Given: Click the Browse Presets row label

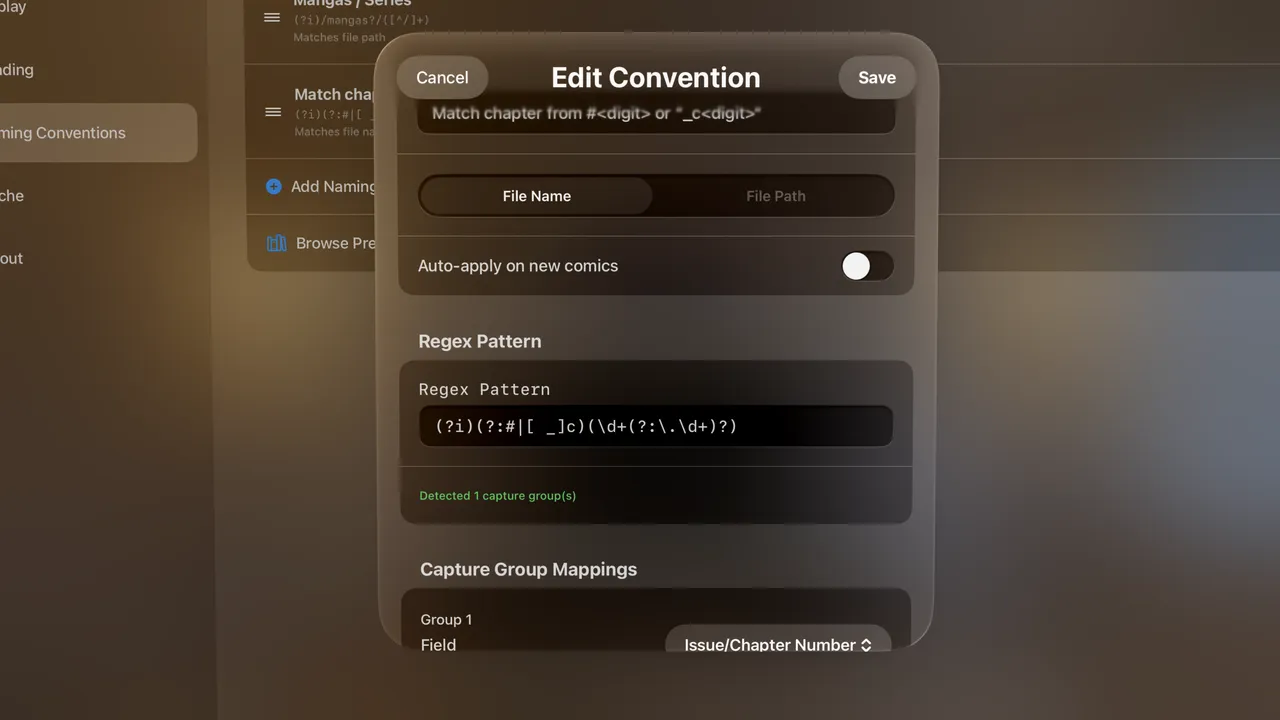Looking at the screenshot, I should 335,243.
